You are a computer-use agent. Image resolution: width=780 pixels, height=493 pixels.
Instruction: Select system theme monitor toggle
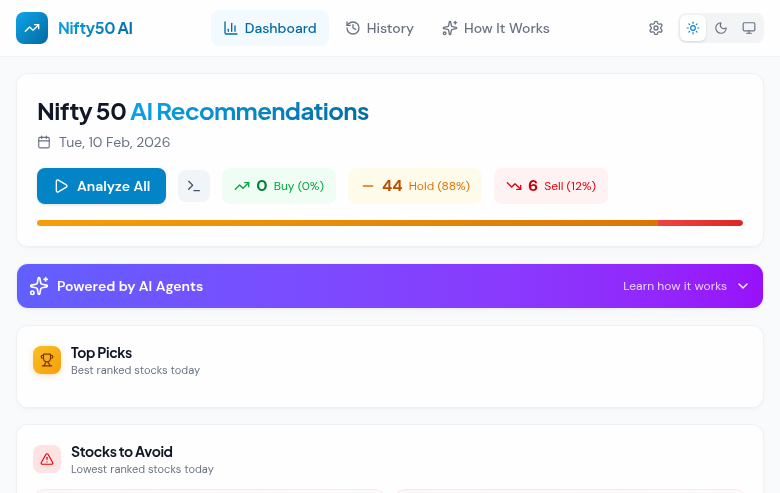748,28
